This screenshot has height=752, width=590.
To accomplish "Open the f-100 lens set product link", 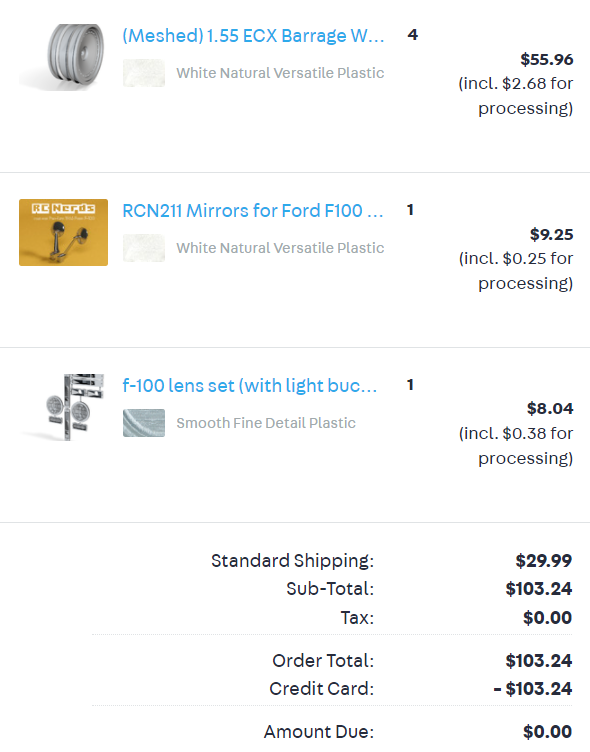I will [249, 386].
